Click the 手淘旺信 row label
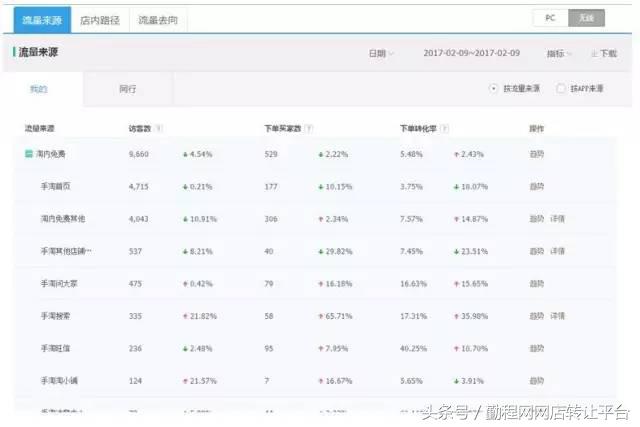The width and height of the screenshot is (640, 427). pos(56,348)
